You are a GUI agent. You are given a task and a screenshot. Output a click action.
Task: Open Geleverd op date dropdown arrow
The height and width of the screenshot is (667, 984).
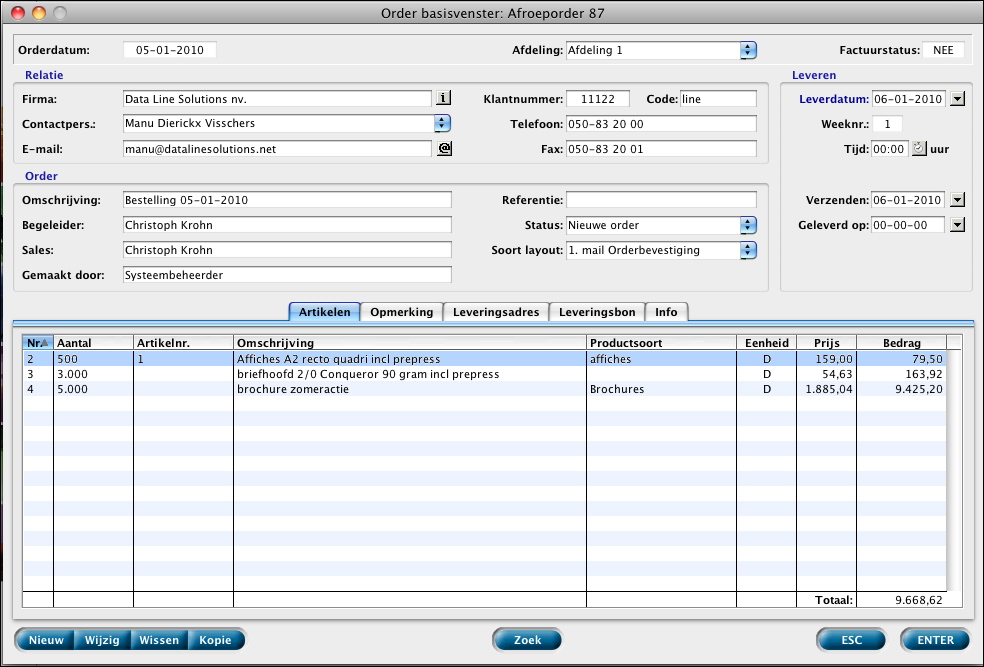[x=957, y=225]
